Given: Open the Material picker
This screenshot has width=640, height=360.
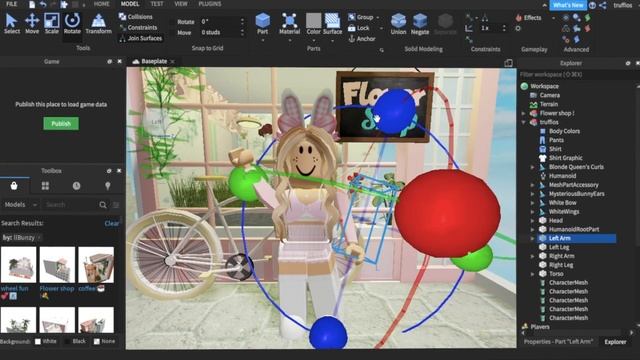Looking at the screenshot, I should (289, 23).
